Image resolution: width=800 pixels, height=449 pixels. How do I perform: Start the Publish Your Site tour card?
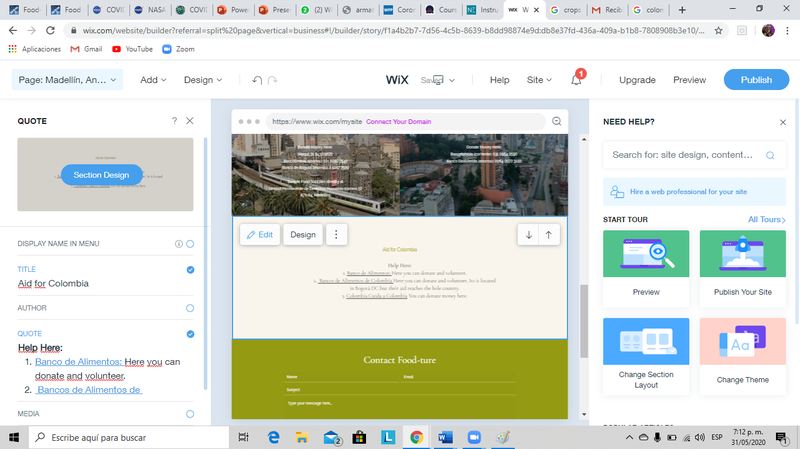pos(742,268)
